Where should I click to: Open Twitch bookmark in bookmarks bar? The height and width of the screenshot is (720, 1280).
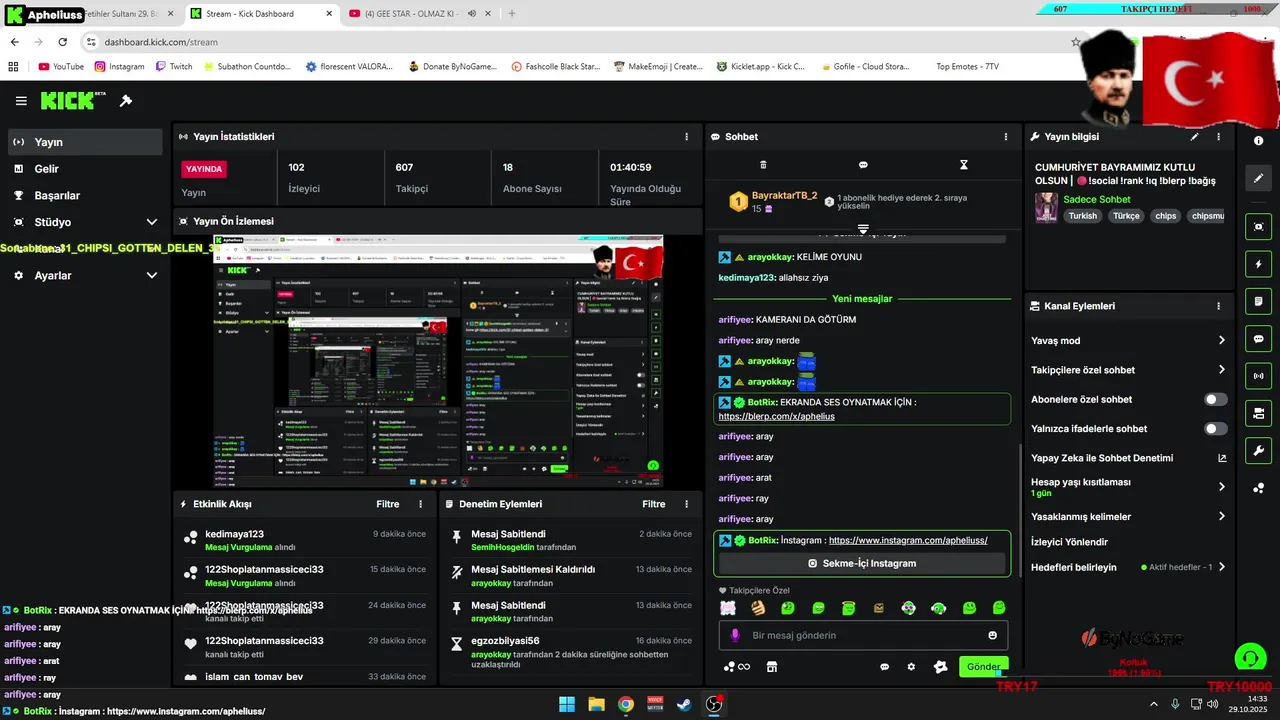173,67
